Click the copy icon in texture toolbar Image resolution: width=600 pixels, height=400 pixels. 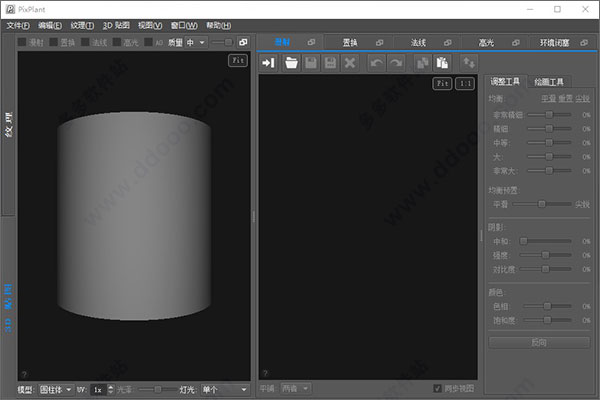[x=422, y=62]
